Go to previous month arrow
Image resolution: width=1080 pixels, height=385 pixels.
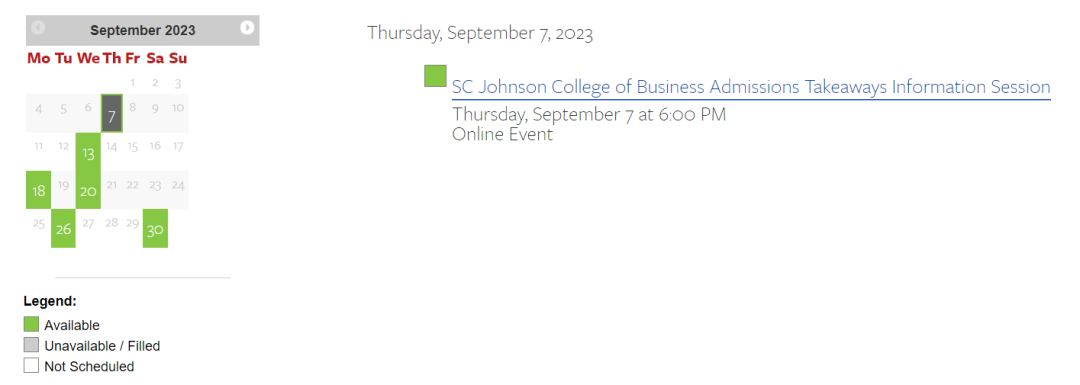click(38, 28)
